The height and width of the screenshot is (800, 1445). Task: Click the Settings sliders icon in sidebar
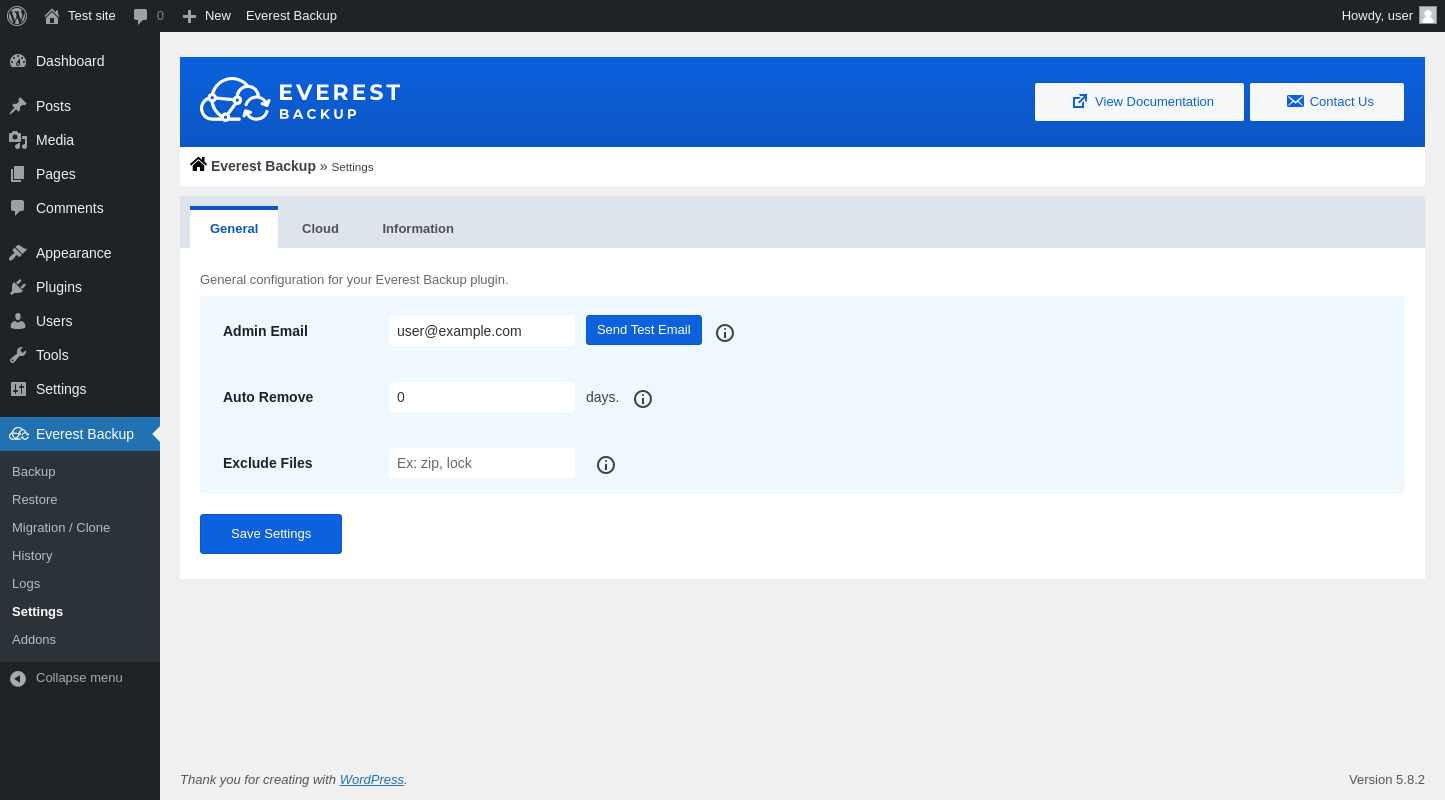pos(18,389)
